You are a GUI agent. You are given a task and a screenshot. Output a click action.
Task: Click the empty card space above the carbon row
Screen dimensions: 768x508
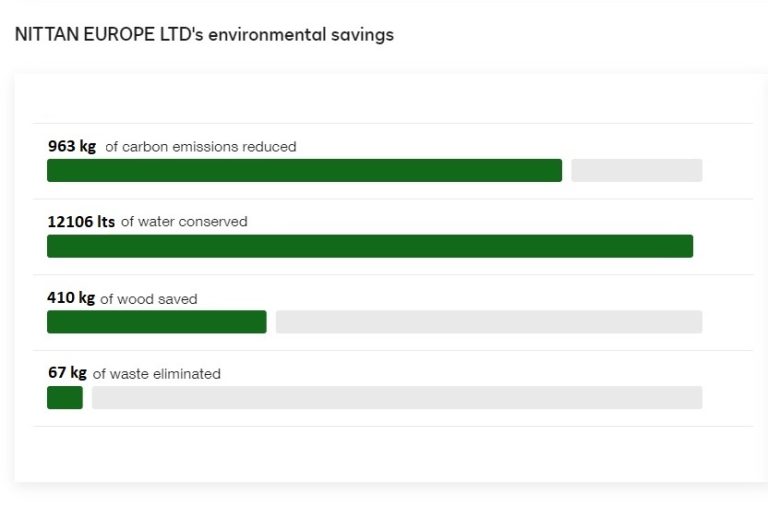(384, 98)
